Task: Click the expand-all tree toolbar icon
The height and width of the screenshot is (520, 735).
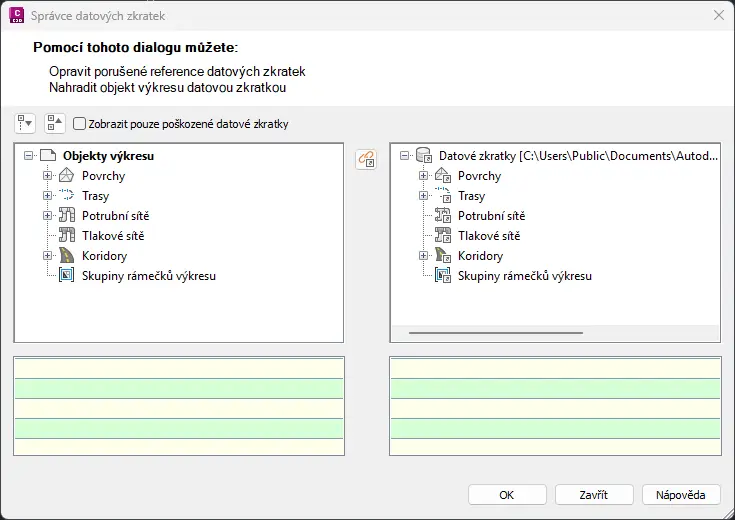Action: [x=25, y=123]
